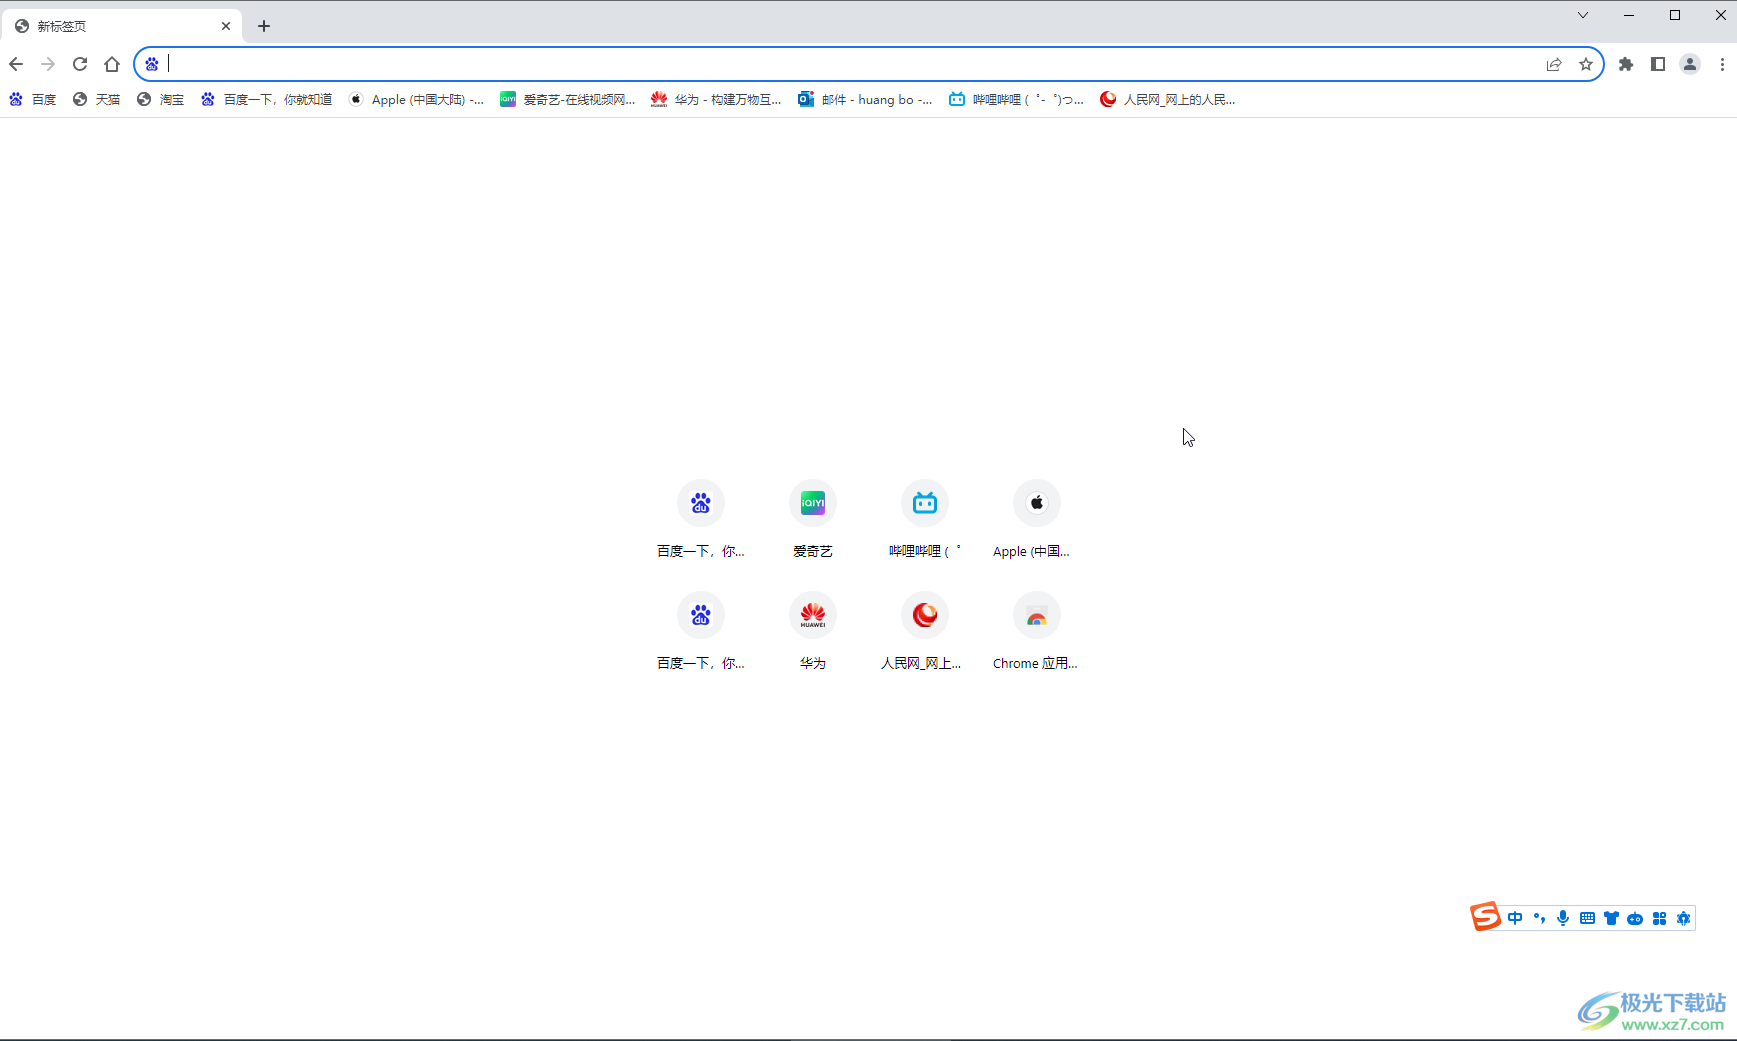Open the 爱奇艺 shortcut tile
Viewport: 1737px width, 1041px height.
(x=813, y=519)
